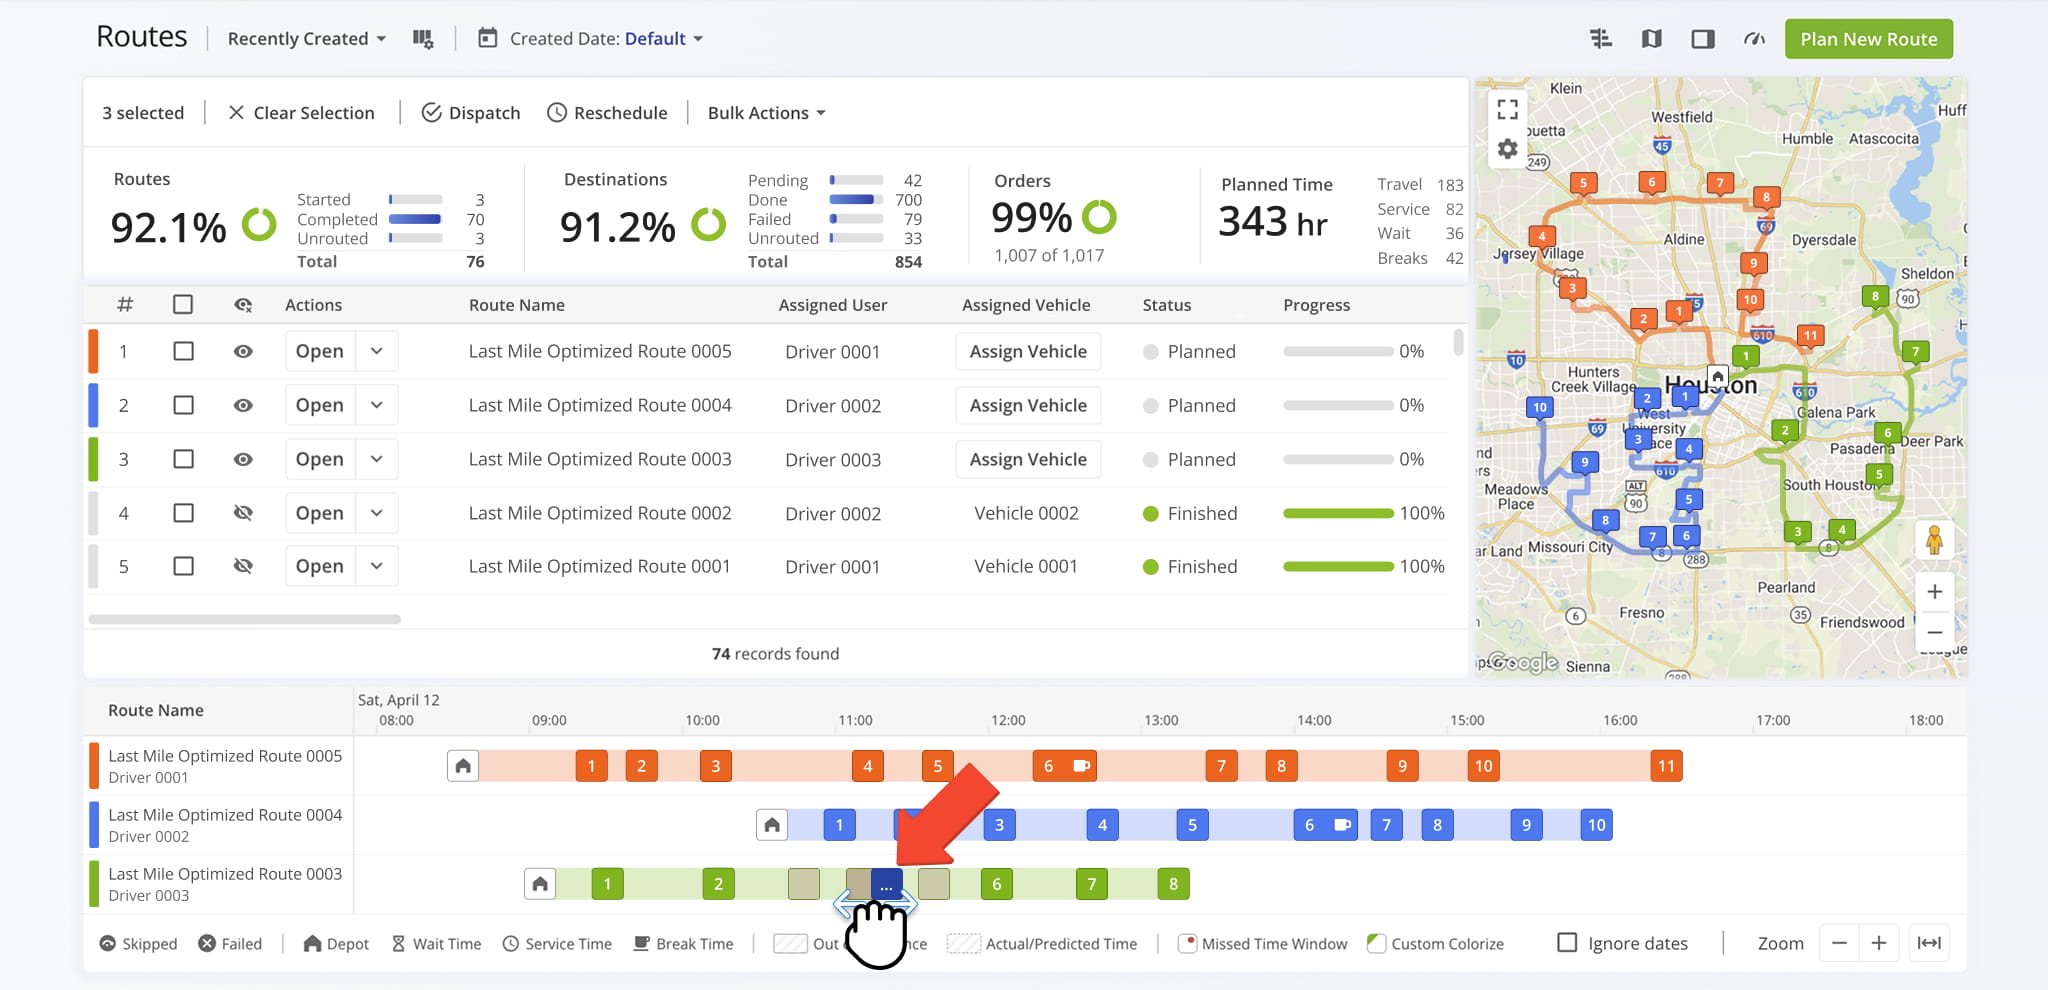Screen dimensions: 2048x990
Task: Click the Plan New Route button
Action: 1869,39
